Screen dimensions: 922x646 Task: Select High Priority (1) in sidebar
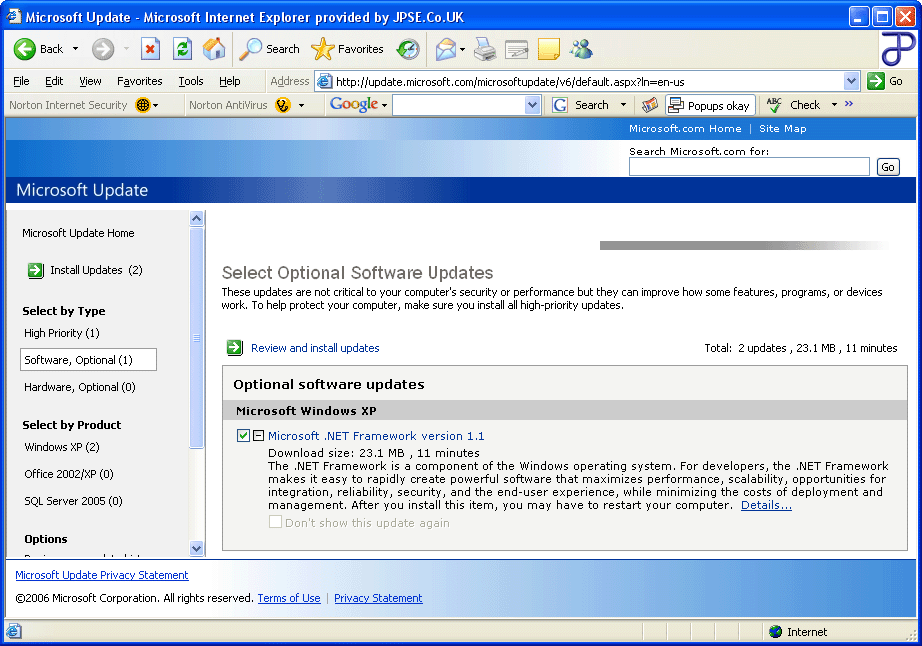[62, 333]
